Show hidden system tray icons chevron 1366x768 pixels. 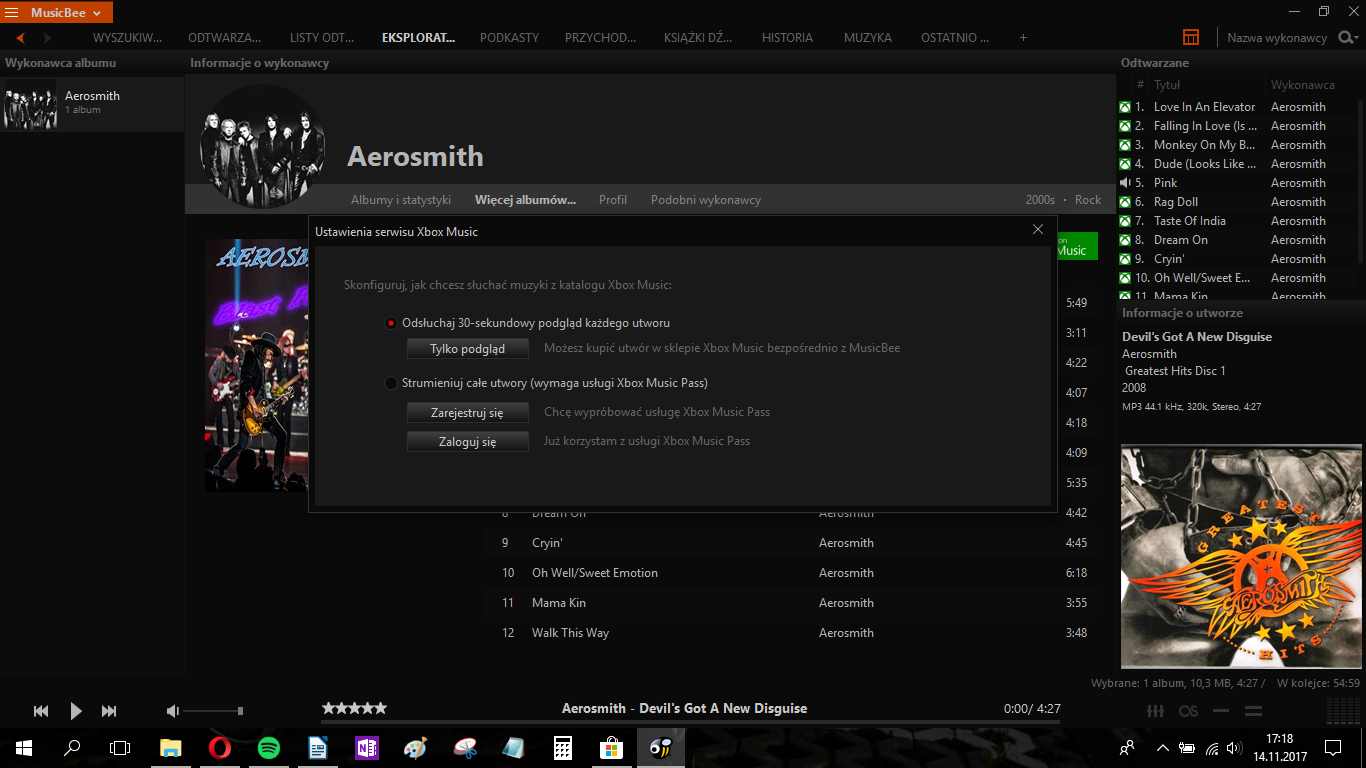[x=1162, y=747]
